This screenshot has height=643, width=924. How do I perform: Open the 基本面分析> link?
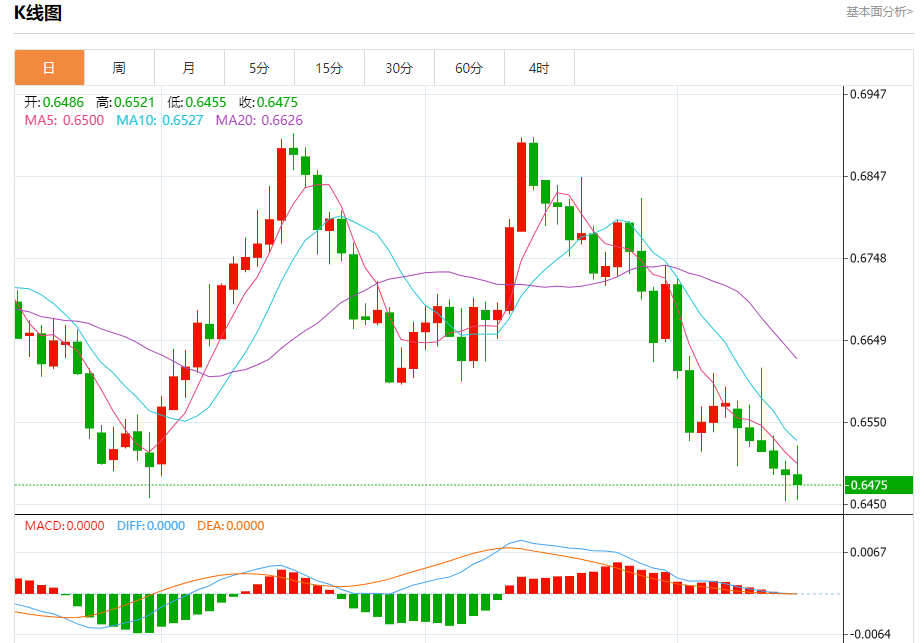[879, 12]
